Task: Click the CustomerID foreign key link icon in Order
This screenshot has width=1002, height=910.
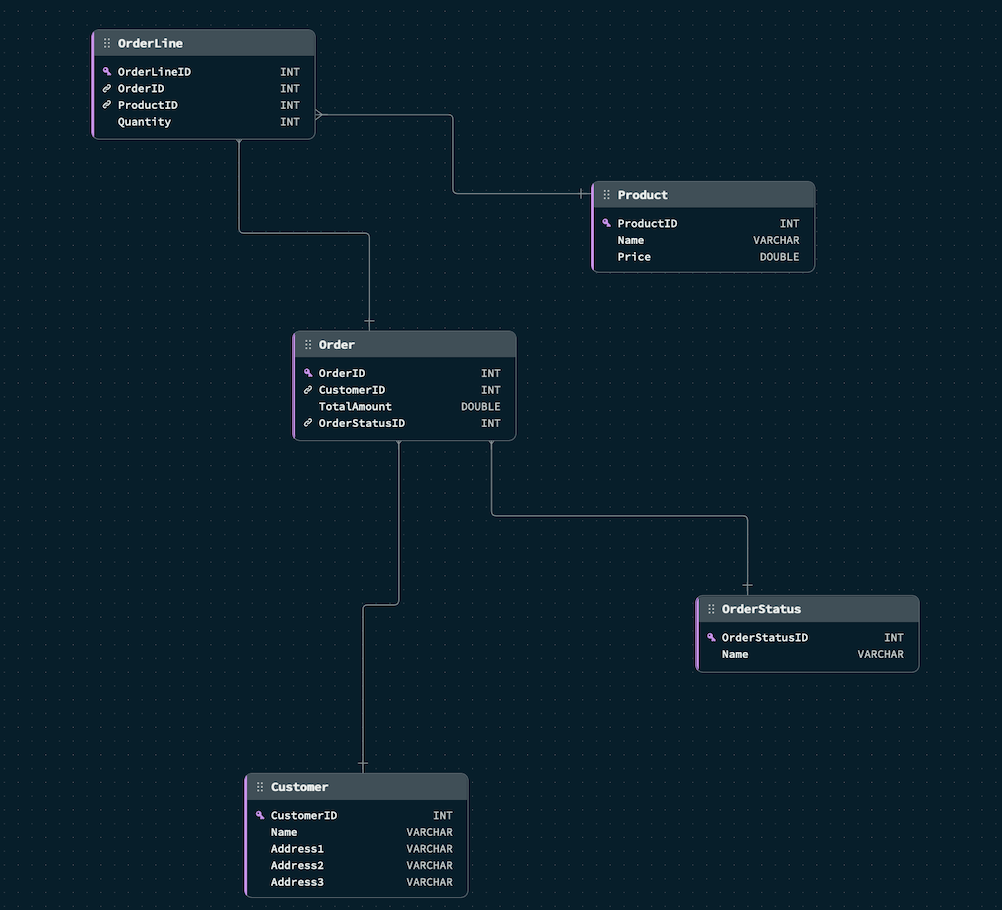Action: click(308, 390)
